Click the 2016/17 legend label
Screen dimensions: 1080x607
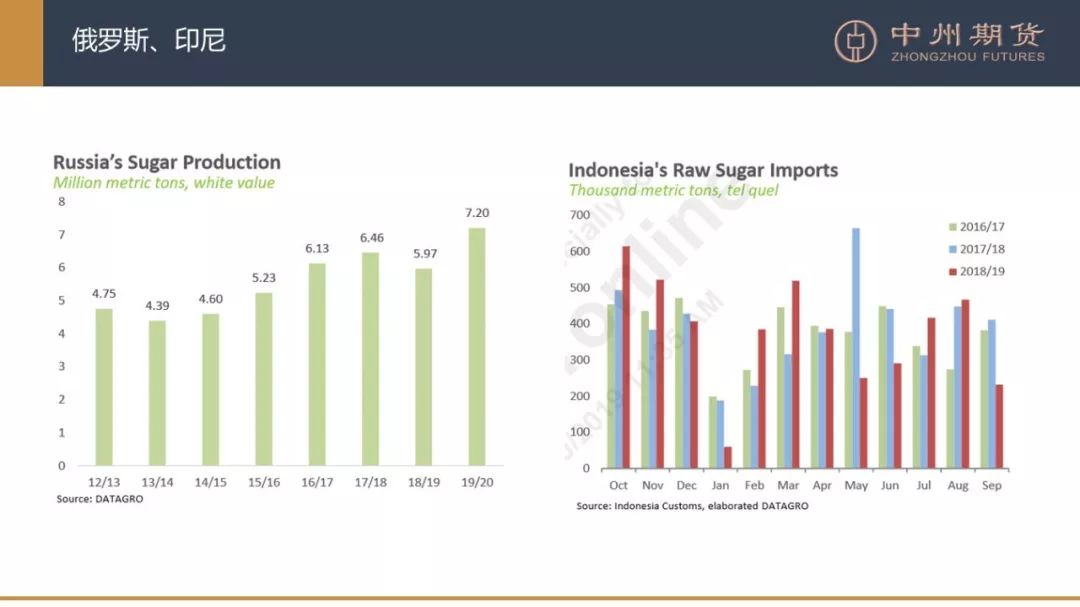click(982, 227)
